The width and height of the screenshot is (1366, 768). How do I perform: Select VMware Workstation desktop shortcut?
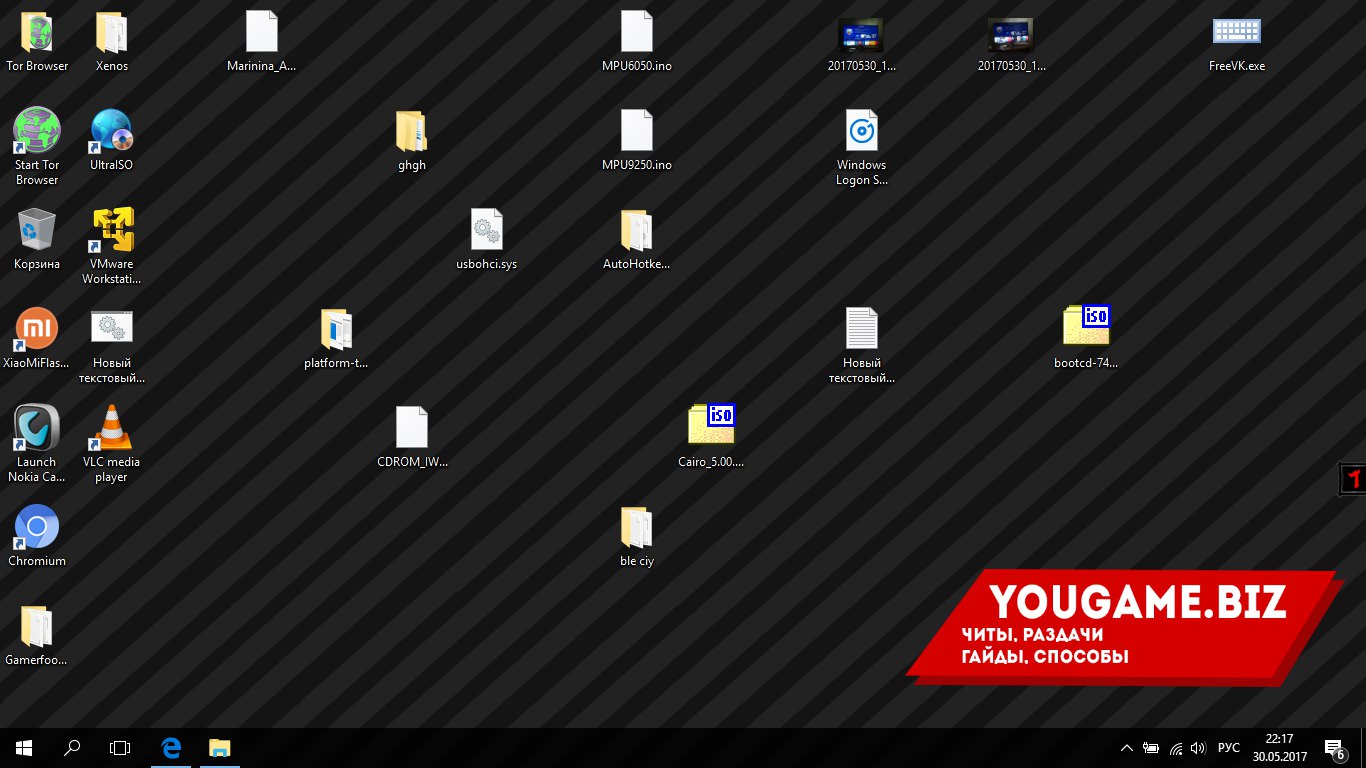click(111, 232)
